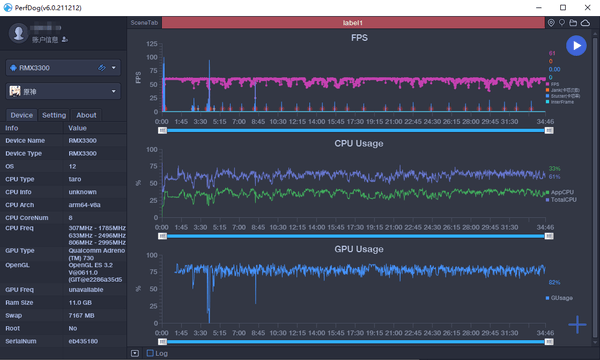
Task: Toggle the GUsage legend series
Action: pos(559,298)
